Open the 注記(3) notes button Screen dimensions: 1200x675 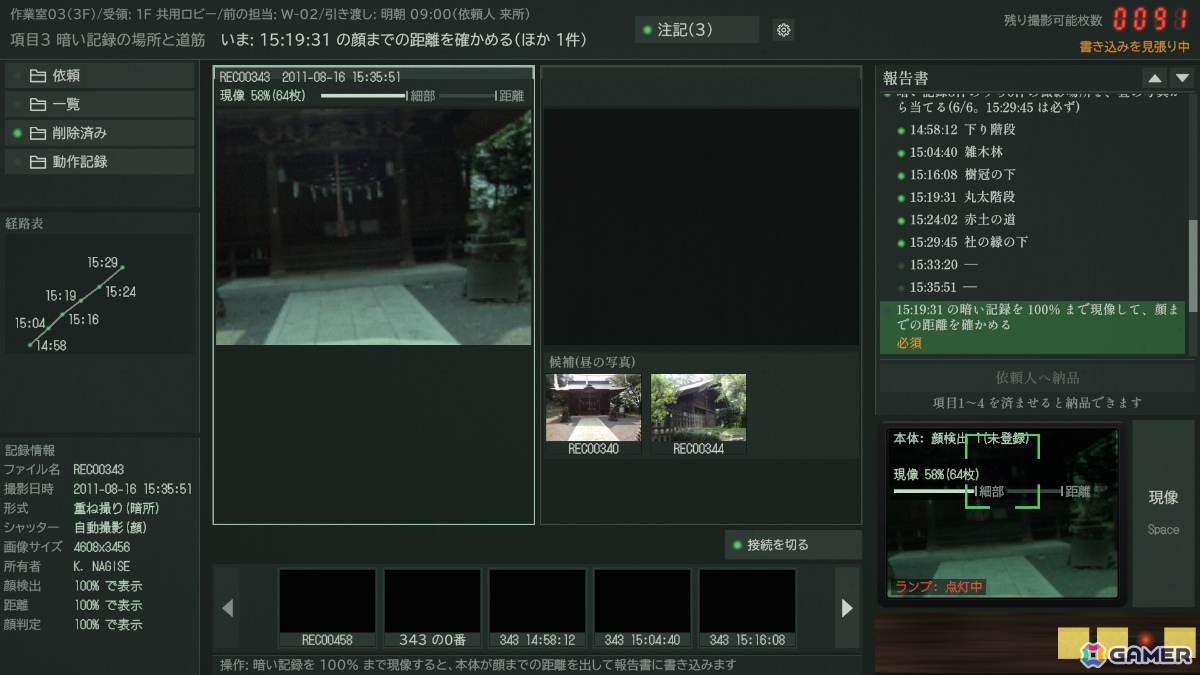[697, 30]
